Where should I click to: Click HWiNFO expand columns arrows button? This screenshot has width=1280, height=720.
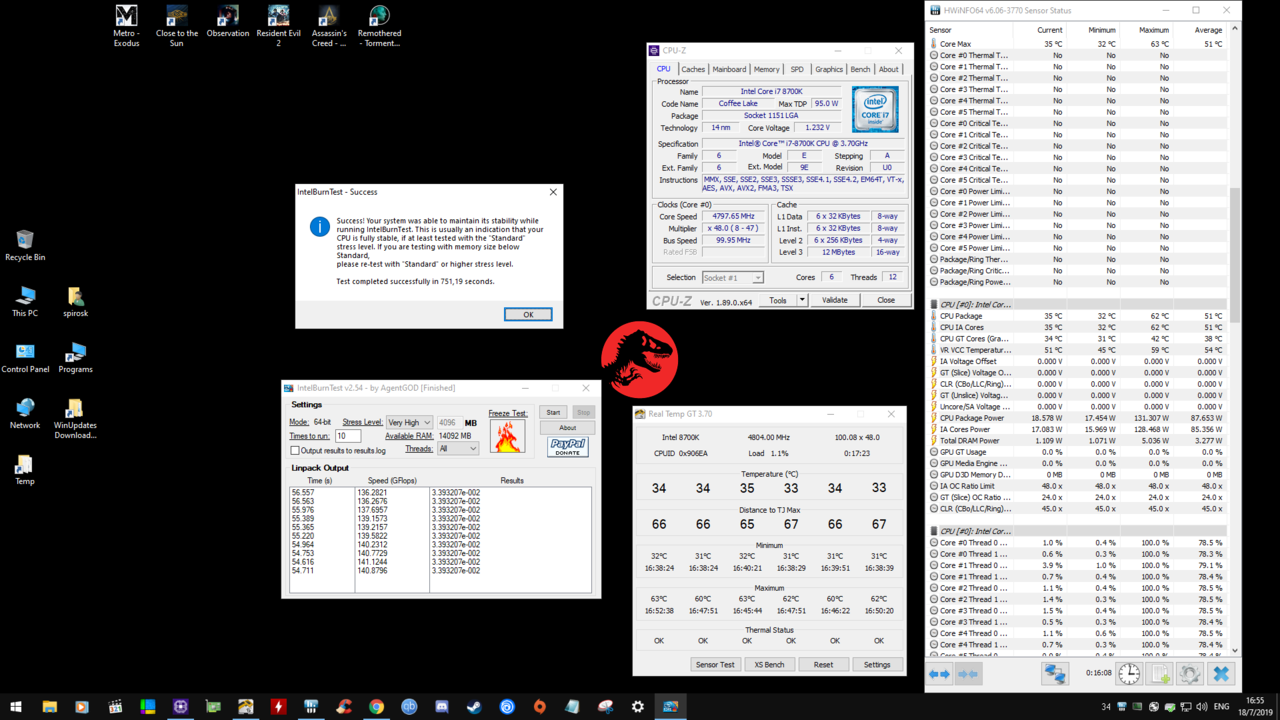[x=940, y=674]
